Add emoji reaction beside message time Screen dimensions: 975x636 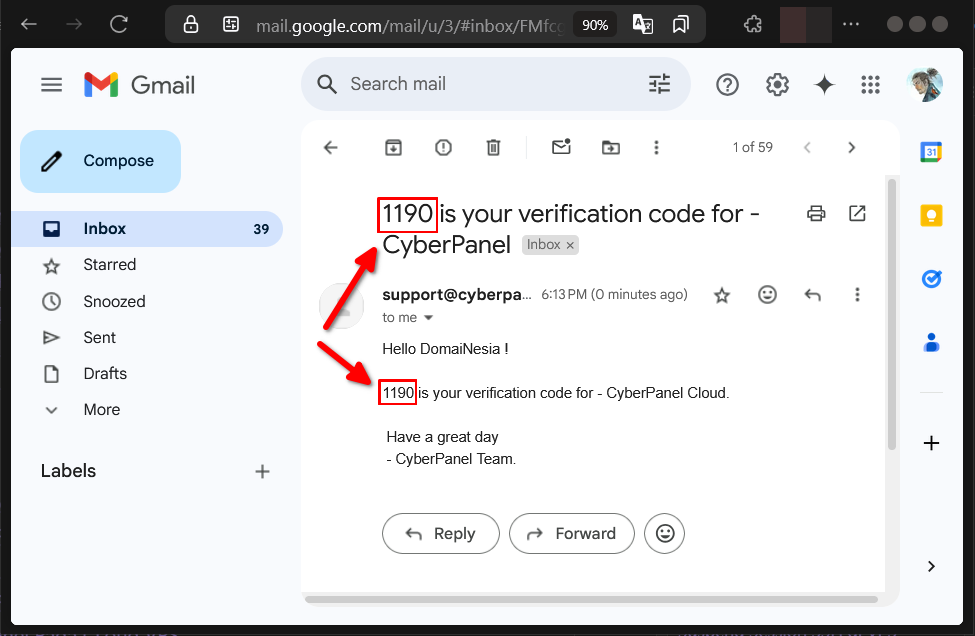(767, 295)
